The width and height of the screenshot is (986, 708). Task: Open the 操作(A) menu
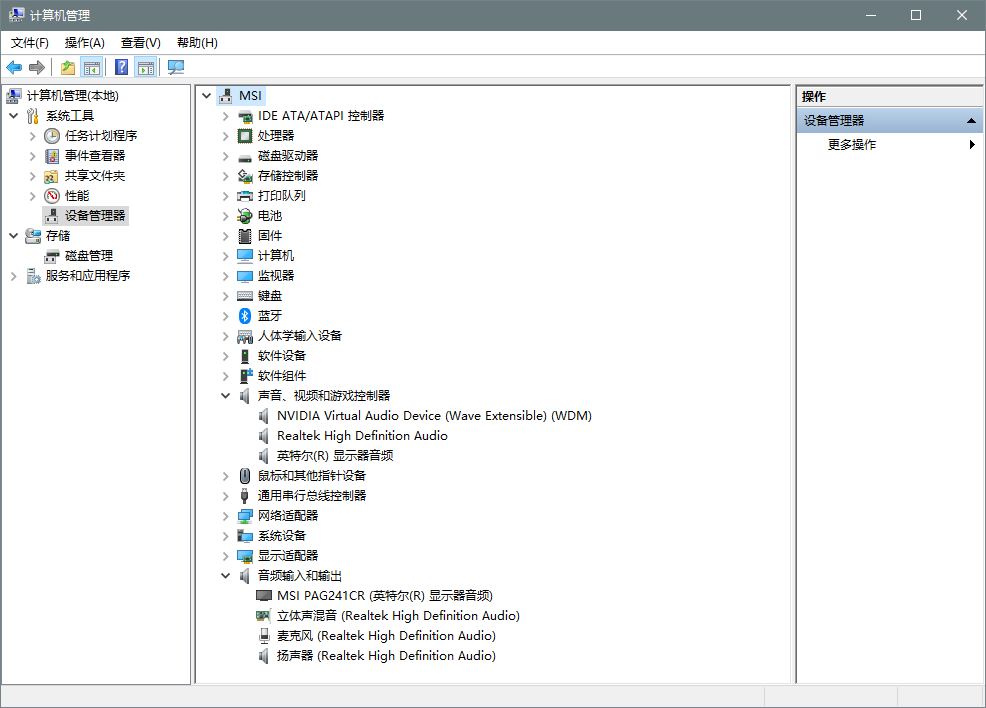[x=84, y=43]
